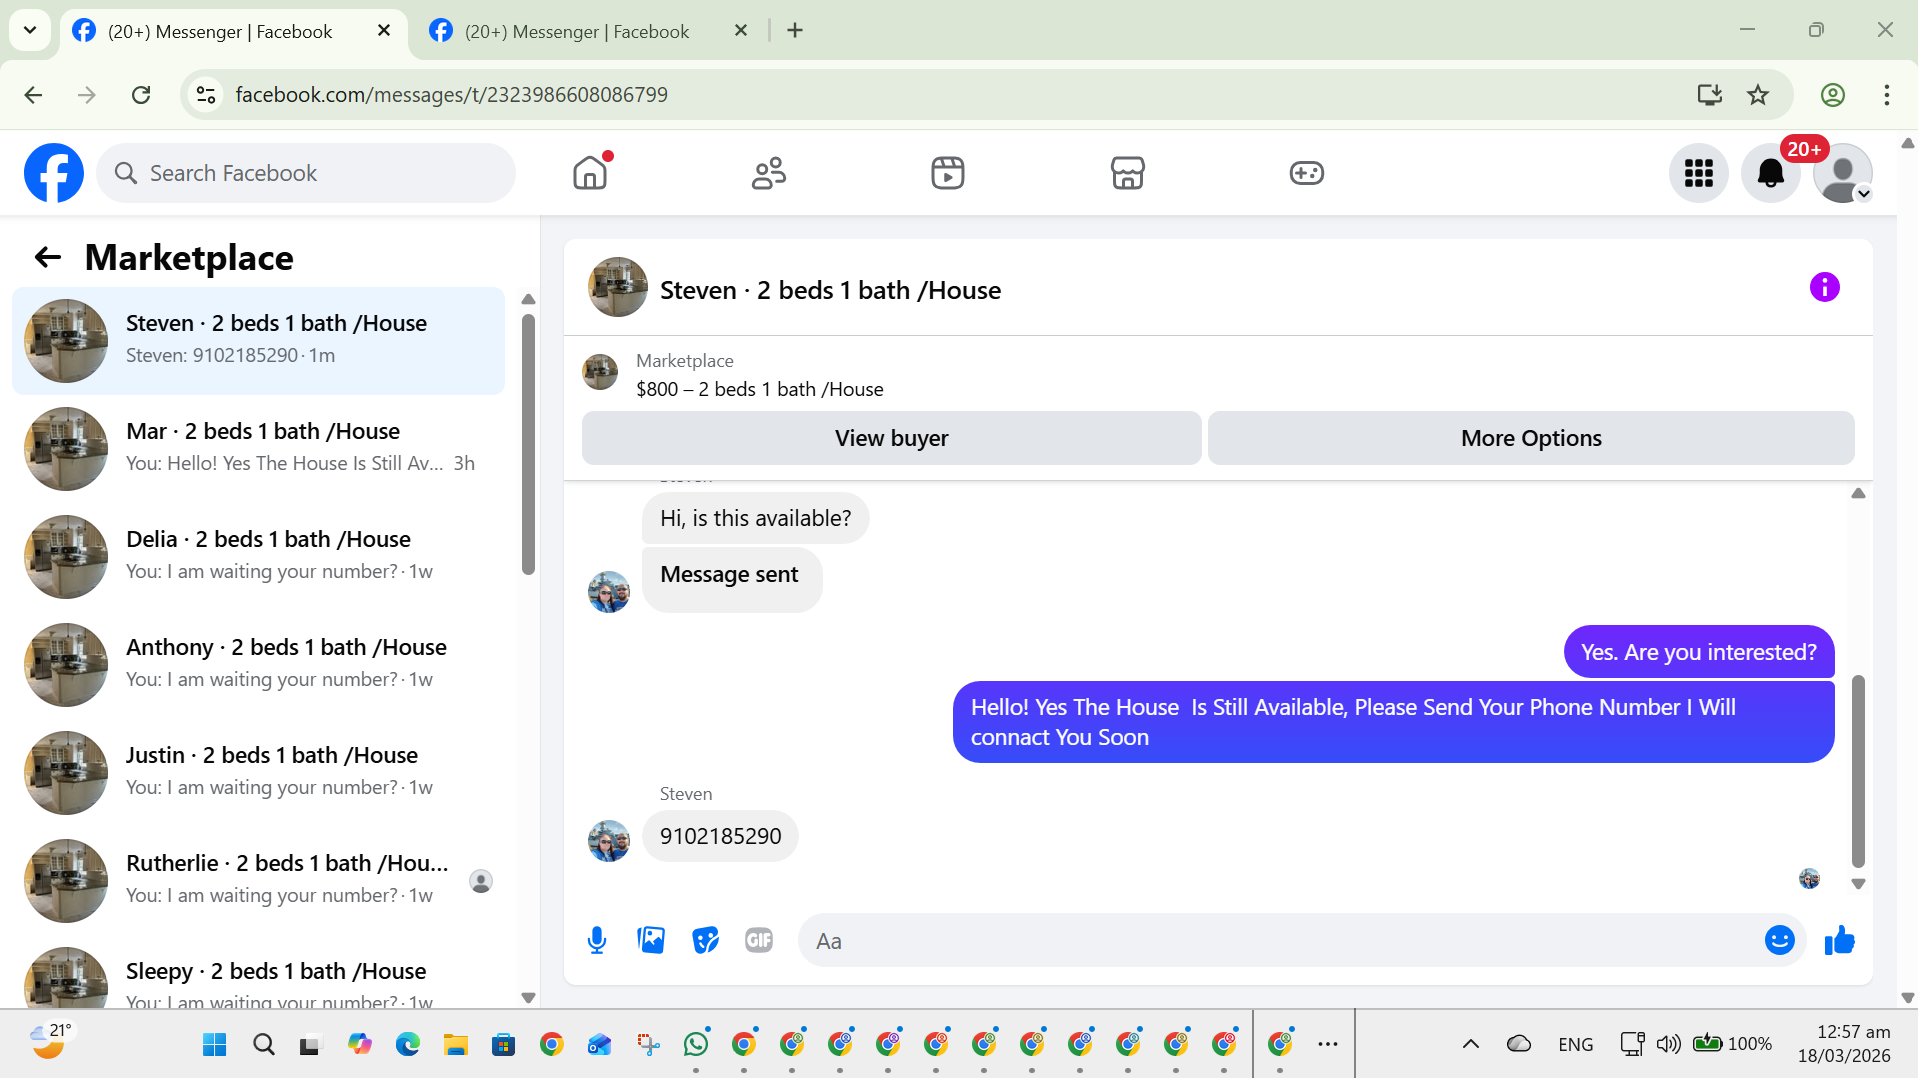Click the 9102185290 message bubble

(x=720, y=836)
